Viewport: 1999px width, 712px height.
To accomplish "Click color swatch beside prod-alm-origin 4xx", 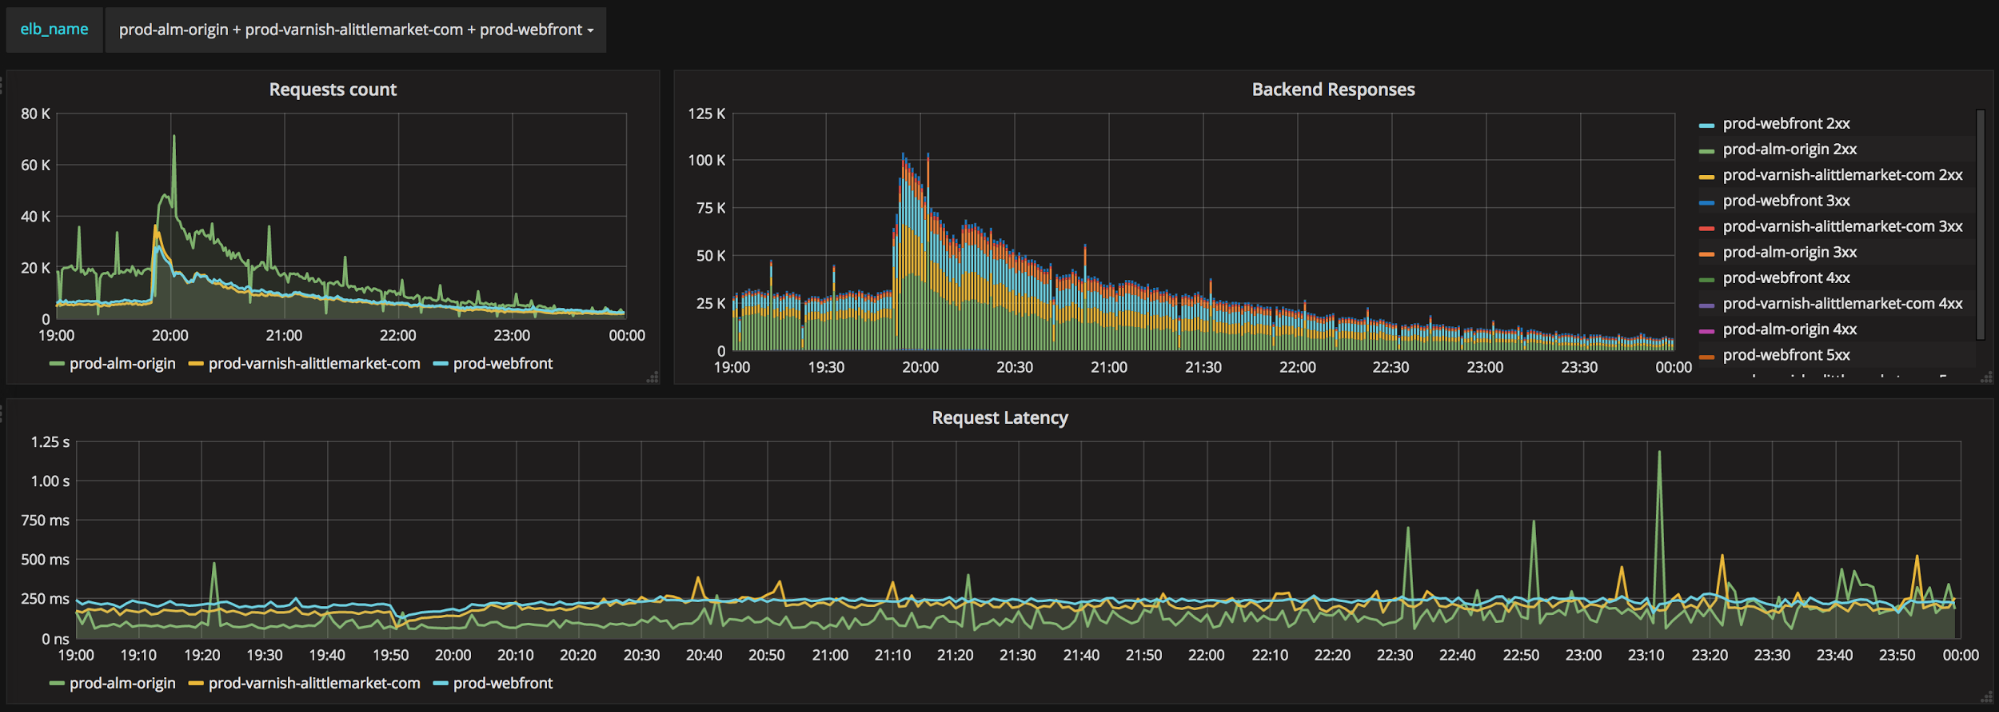I will point(1706,331).
